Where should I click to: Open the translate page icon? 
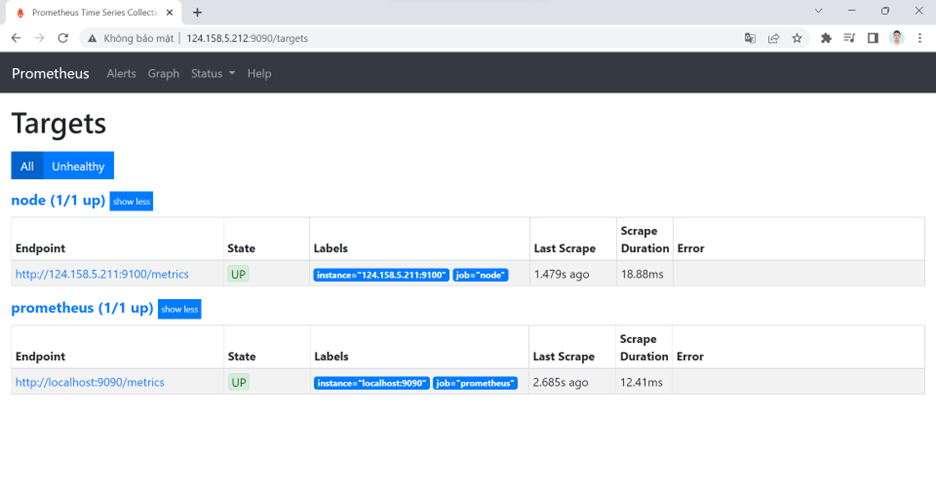click(750, 38)
